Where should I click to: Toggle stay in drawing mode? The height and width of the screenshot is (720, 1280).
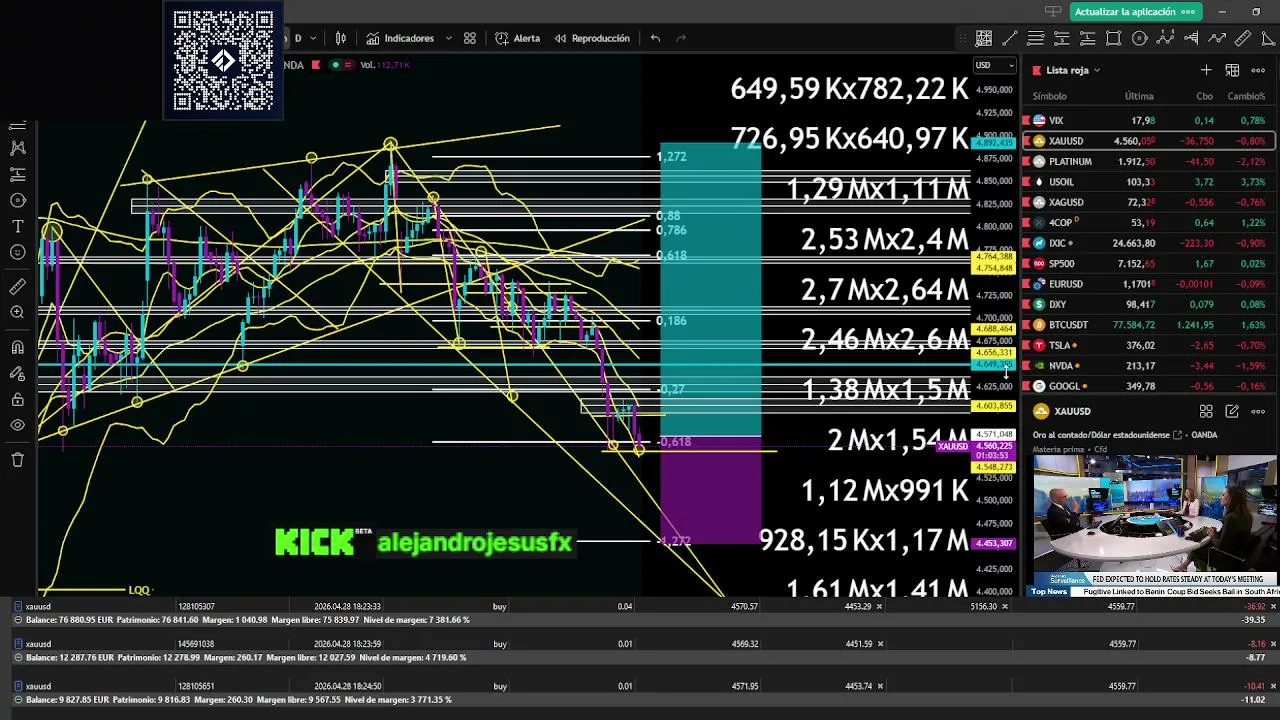[17, 373]
